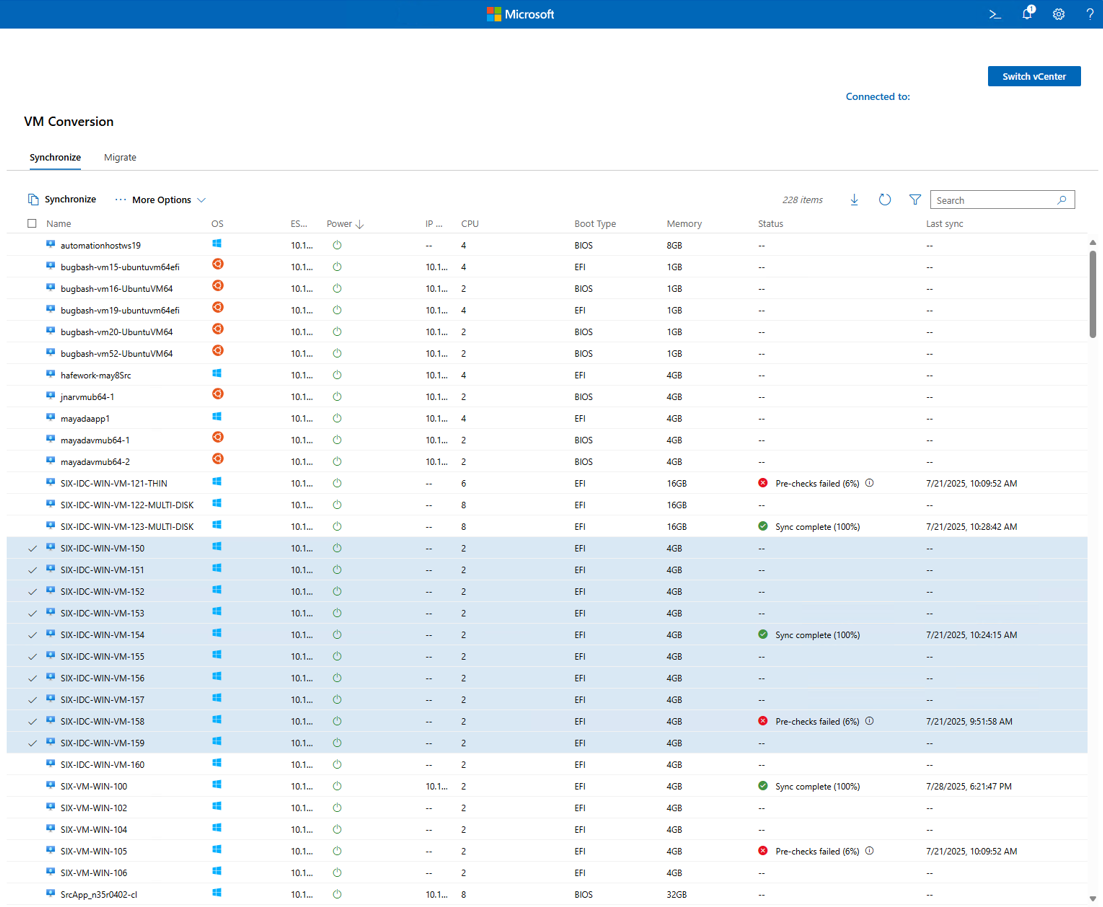Viewport: 1103px width, 907px height.
Task: Click the 7/28/2025, 6:21:47 PM timestamp
Action: (969, 786)
